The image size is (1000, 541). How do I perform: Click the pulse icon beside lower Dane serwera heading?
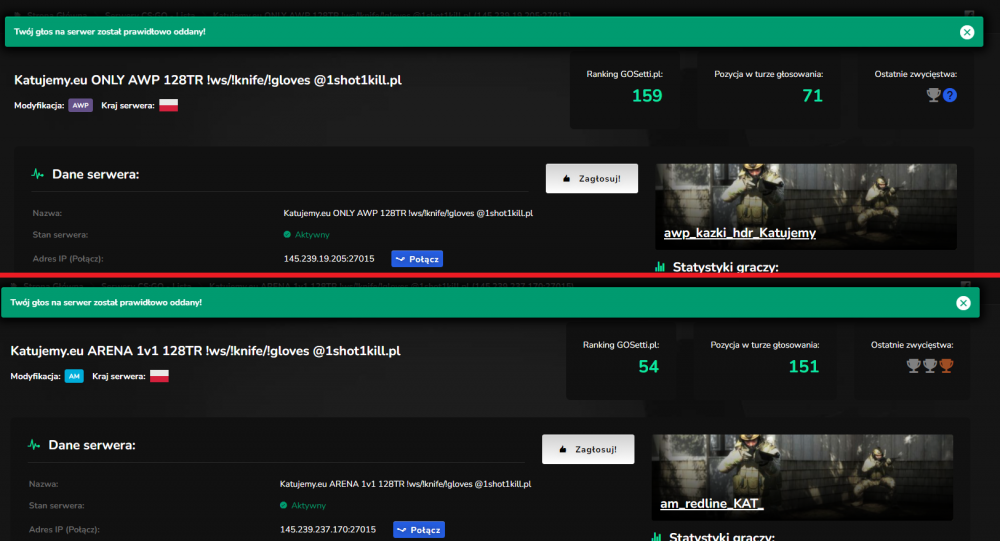click(x=34, y=445)
